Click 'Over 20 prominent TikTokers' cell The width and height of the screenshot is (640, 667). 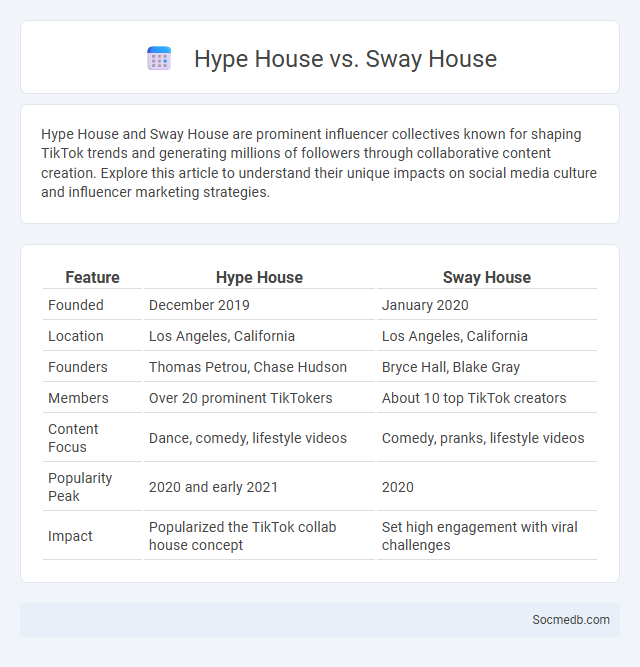[x=241, y=398]
